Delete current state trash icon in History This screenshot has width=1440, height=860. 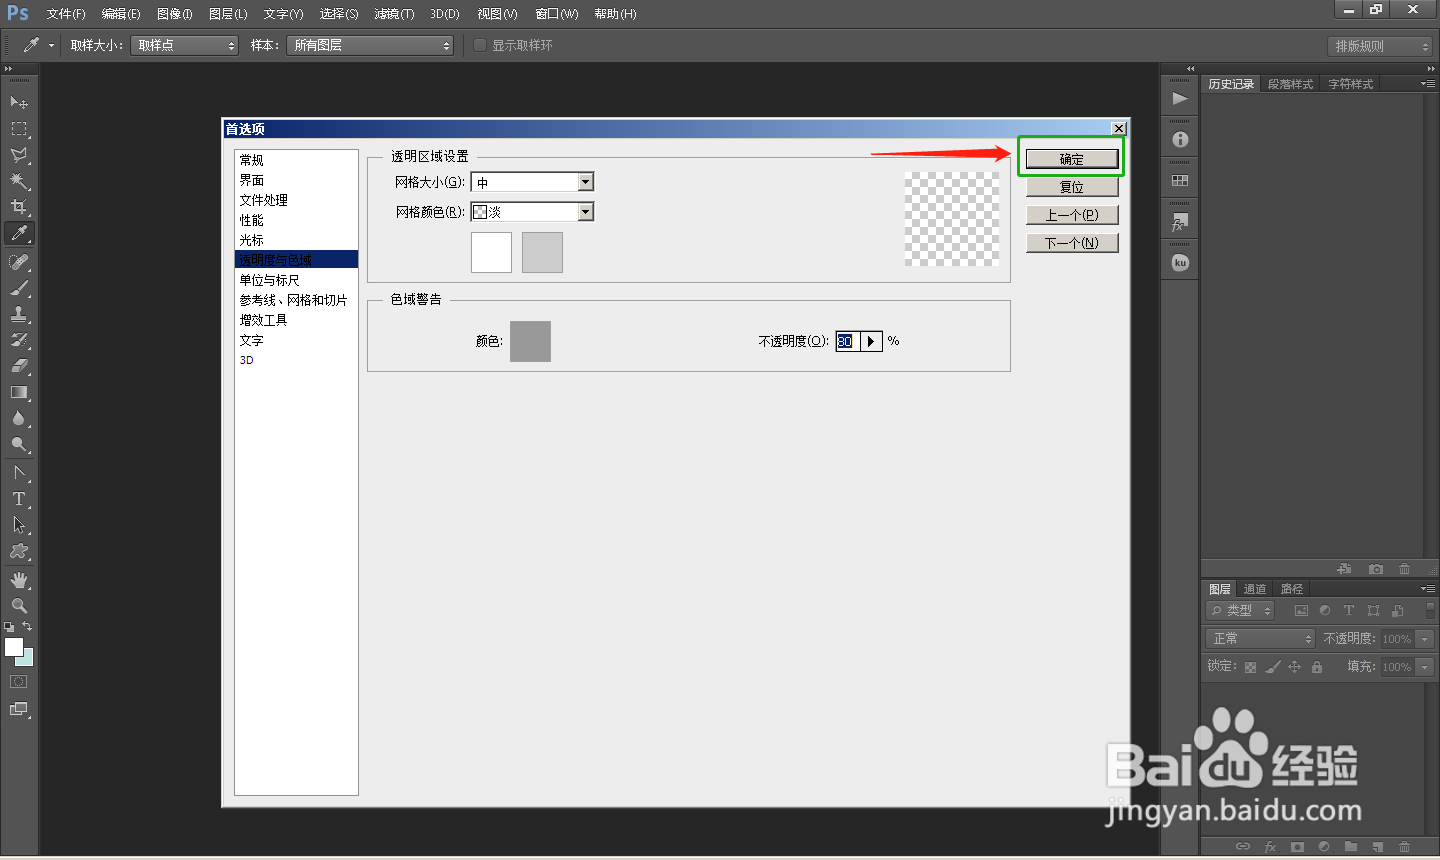pos(1404,569)
